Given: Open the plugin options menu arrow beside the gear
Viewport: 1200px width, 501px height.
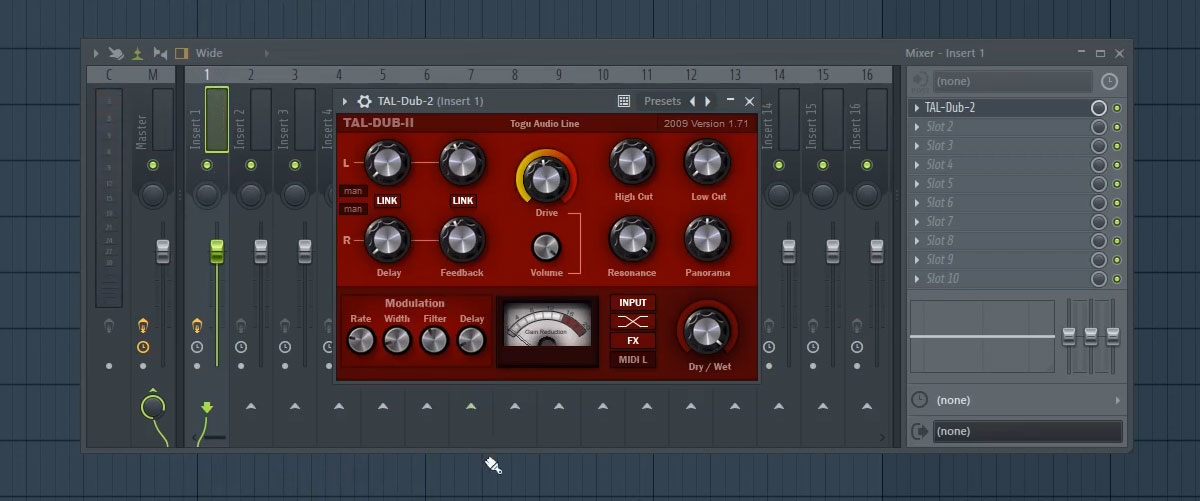Looking at the screenshot, I should [x=345, y=101].
